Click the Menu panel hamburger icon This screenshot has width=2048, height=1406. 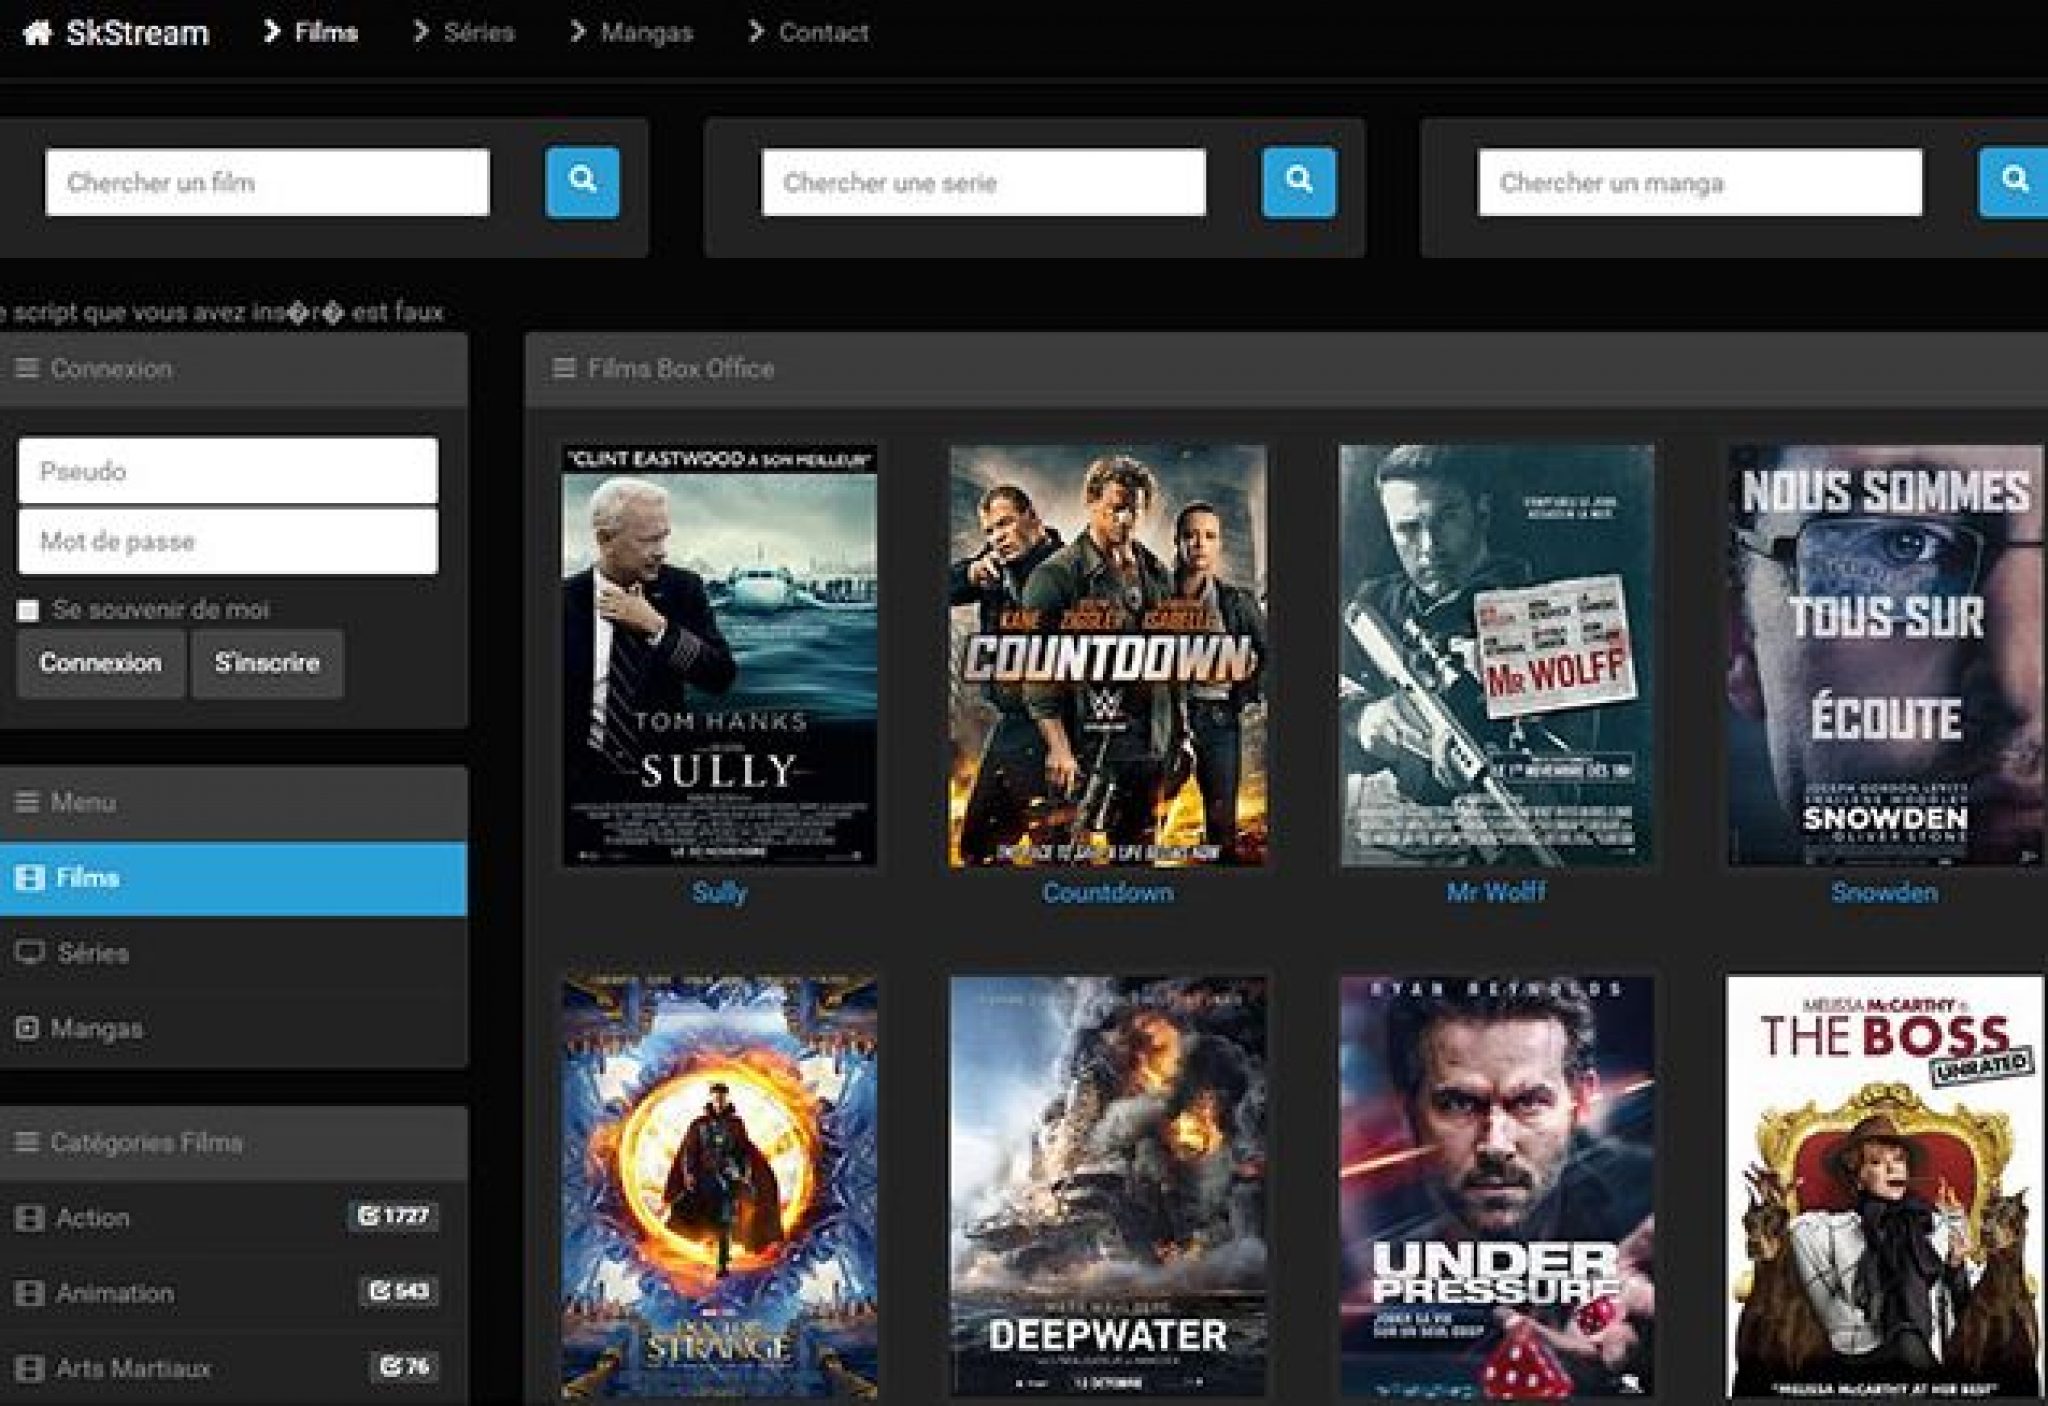point(27,802)
